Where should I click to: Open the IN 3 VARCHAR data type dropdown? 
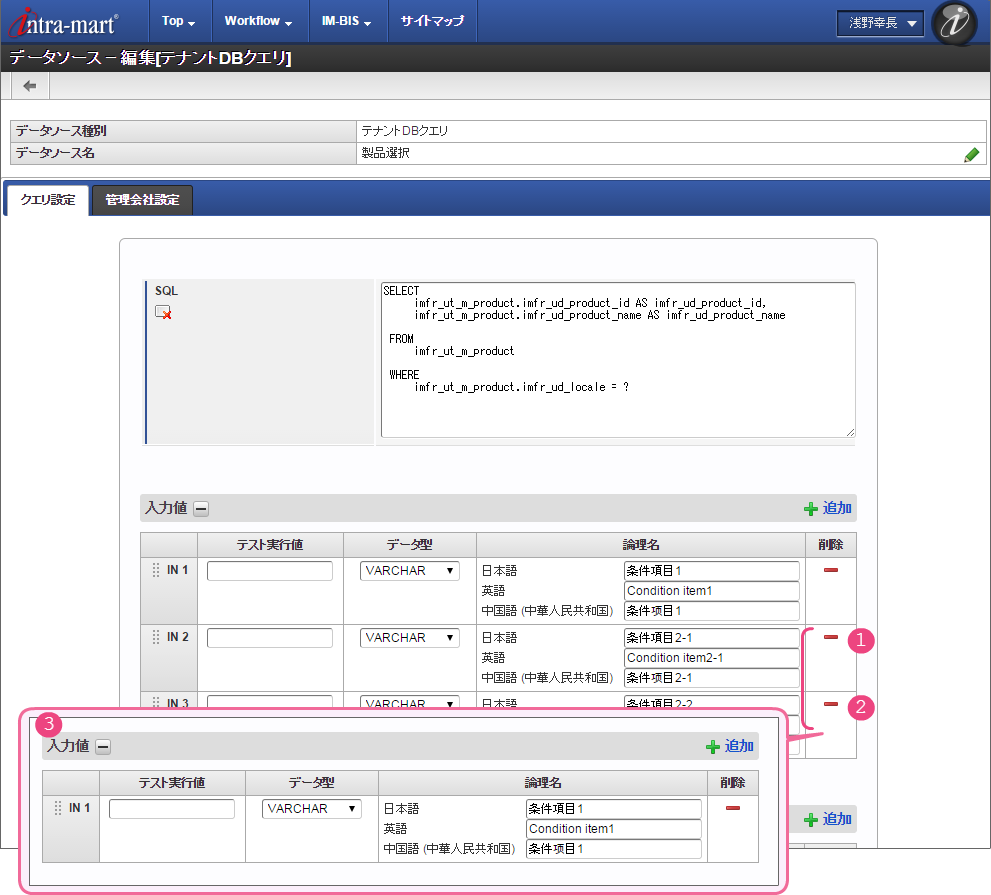410,702
